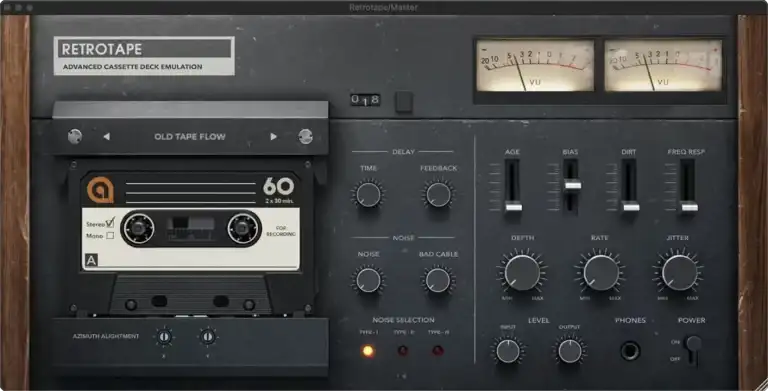Click the right cassette reel

coord(242,228)
